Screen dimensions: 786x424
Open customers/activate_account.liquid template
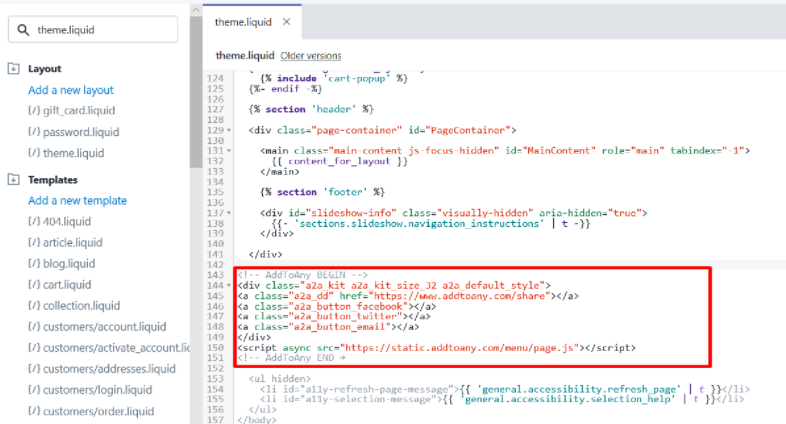[x=116, y=348]
